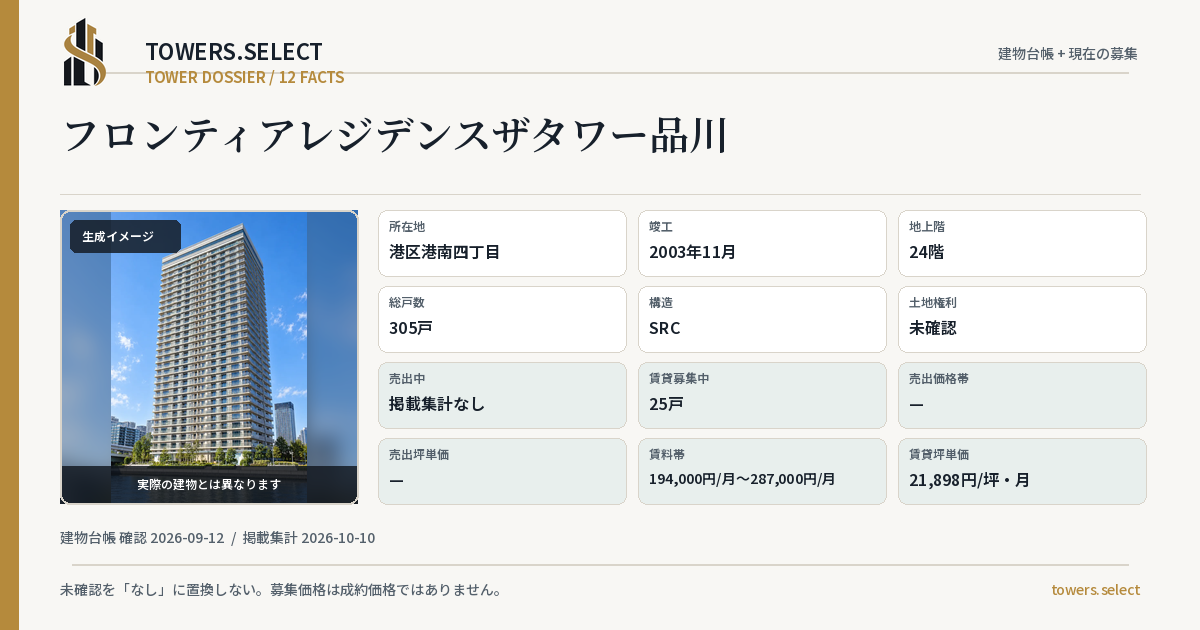This screenshot has width=1200, height=630.
Task: Click the 実際の建物とは異なります caption
Action: (209, 484)
